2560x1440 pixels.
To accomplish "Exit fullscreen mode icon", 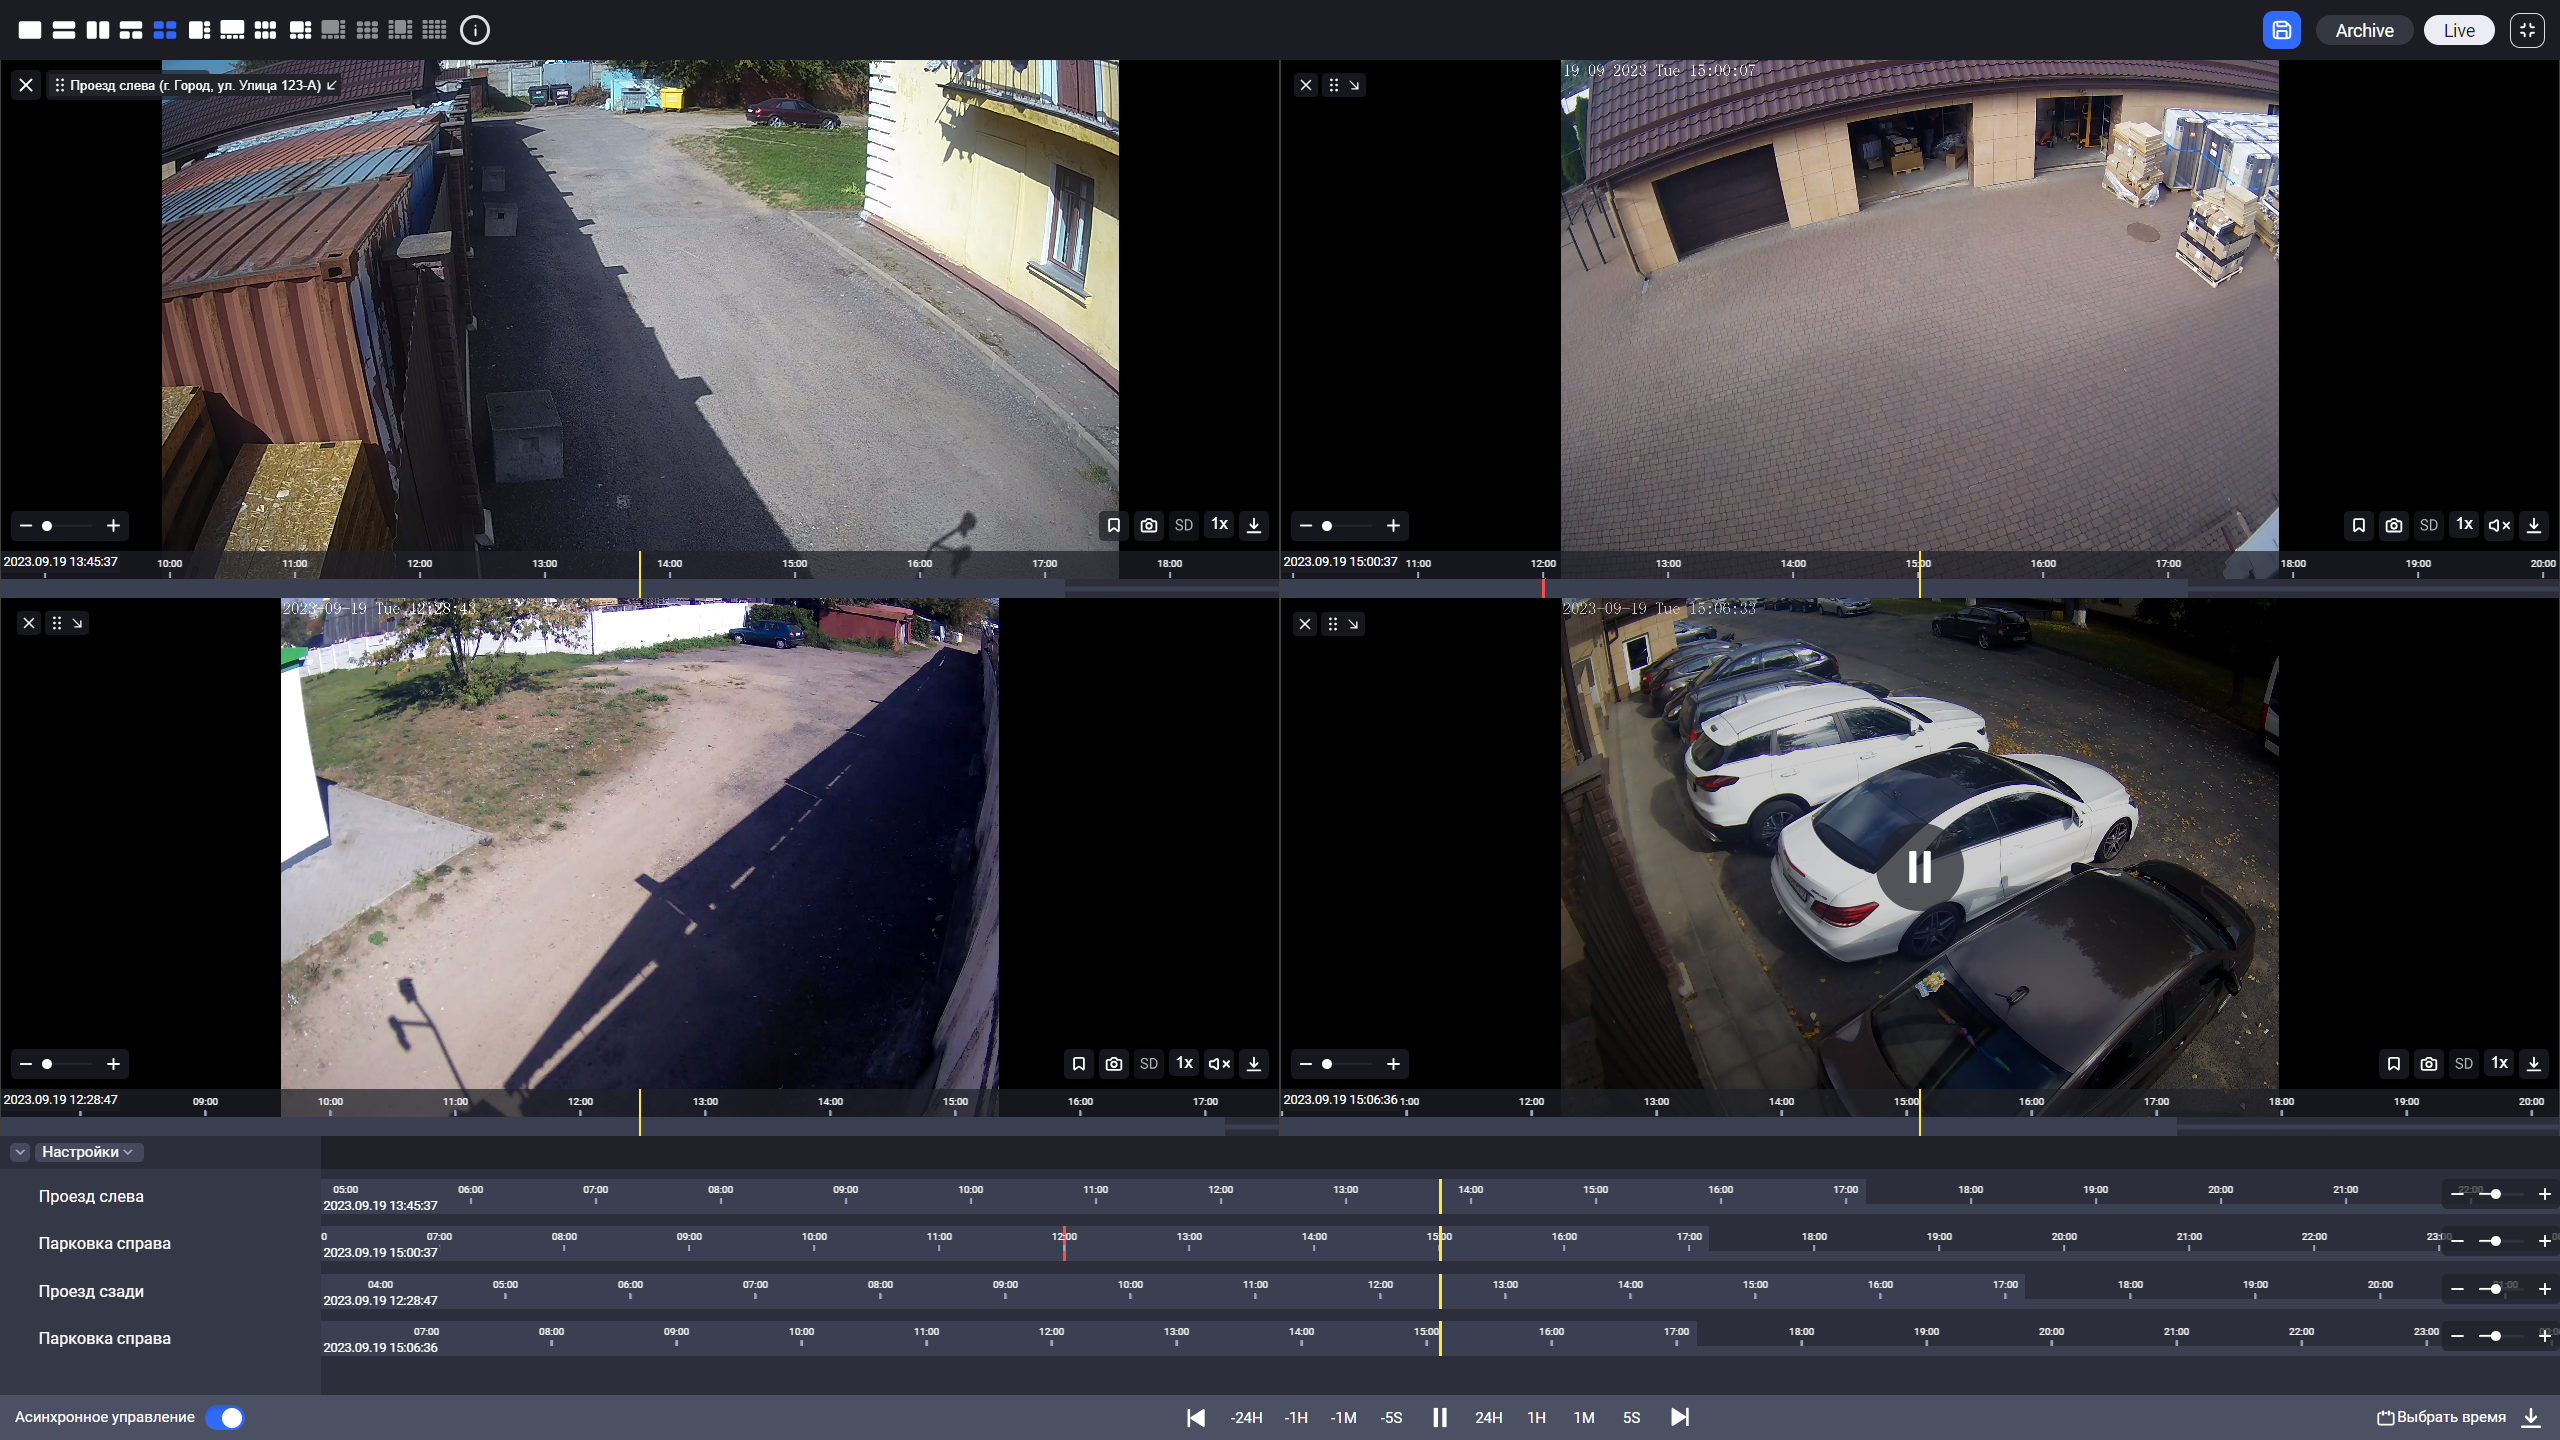I will point(2527,30).
